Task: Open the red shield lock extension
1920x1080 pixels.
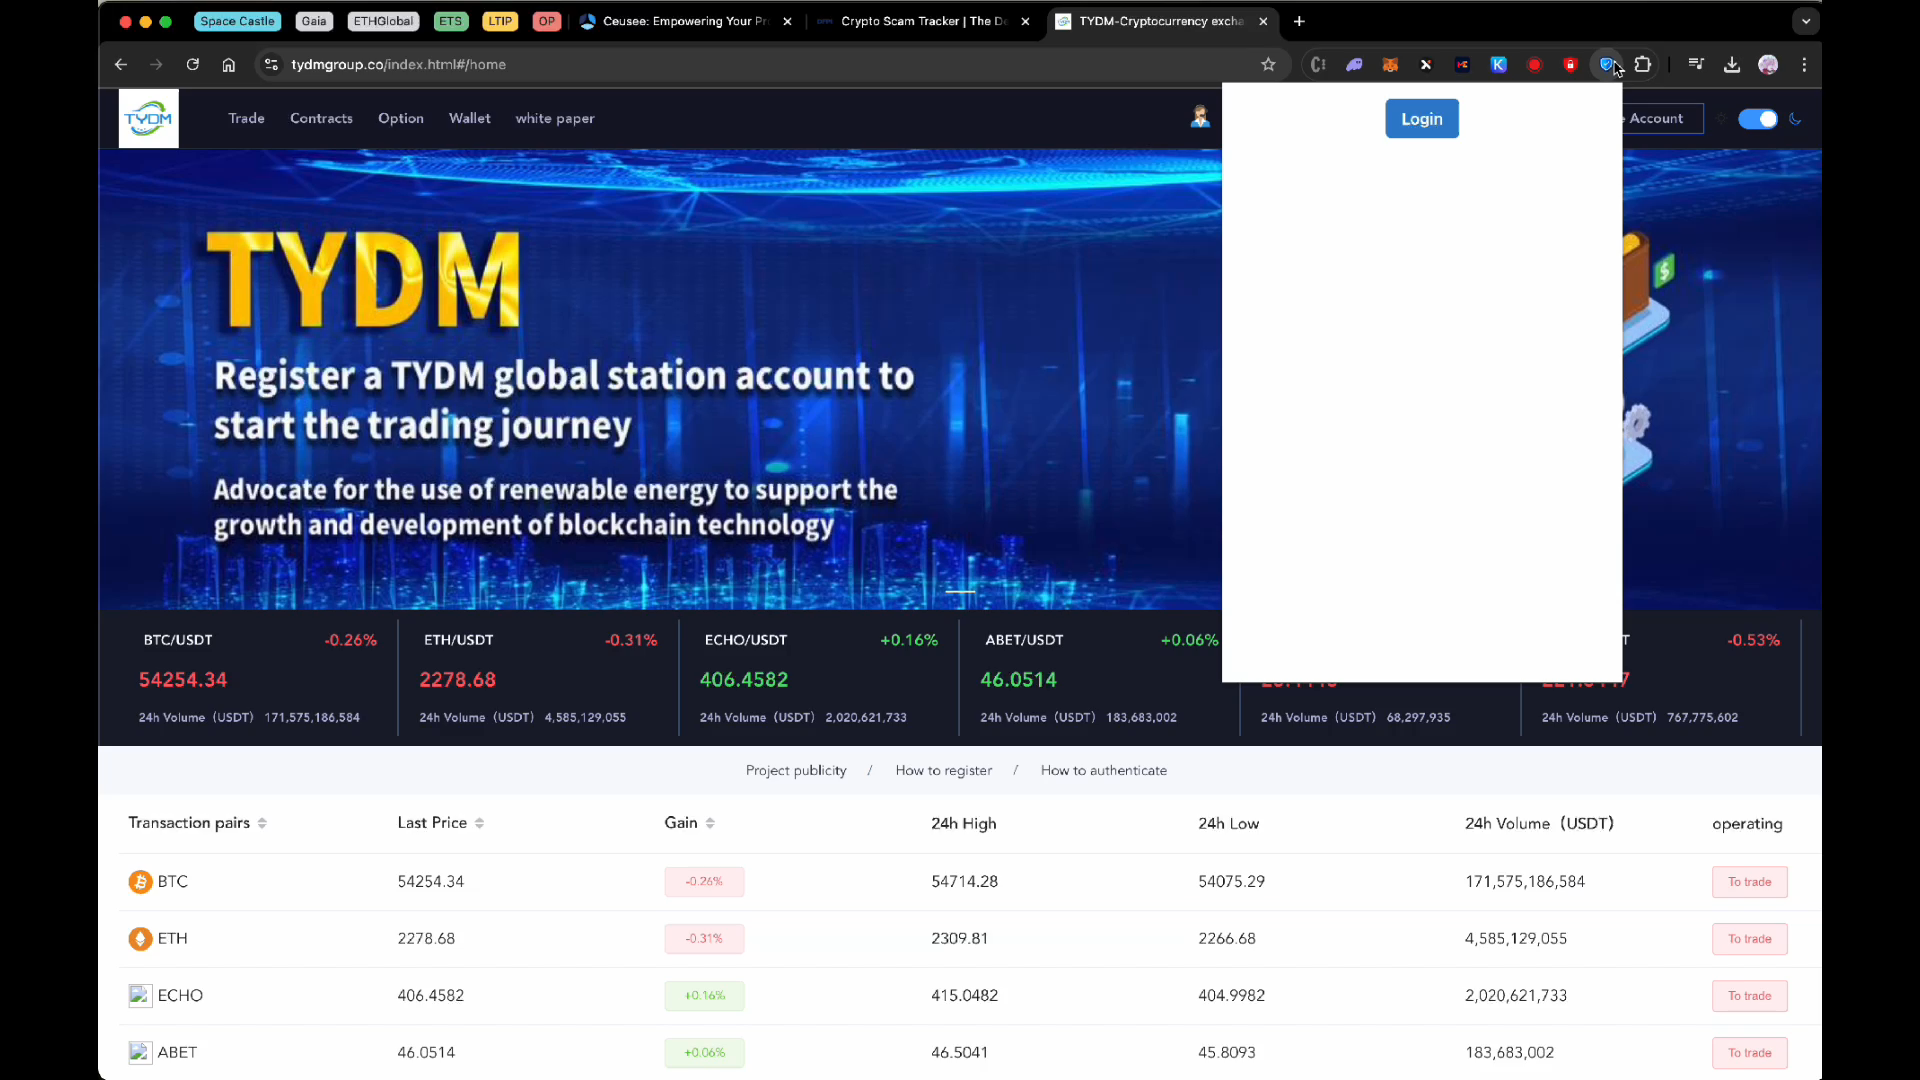Action: click(x=1570, y=65)
